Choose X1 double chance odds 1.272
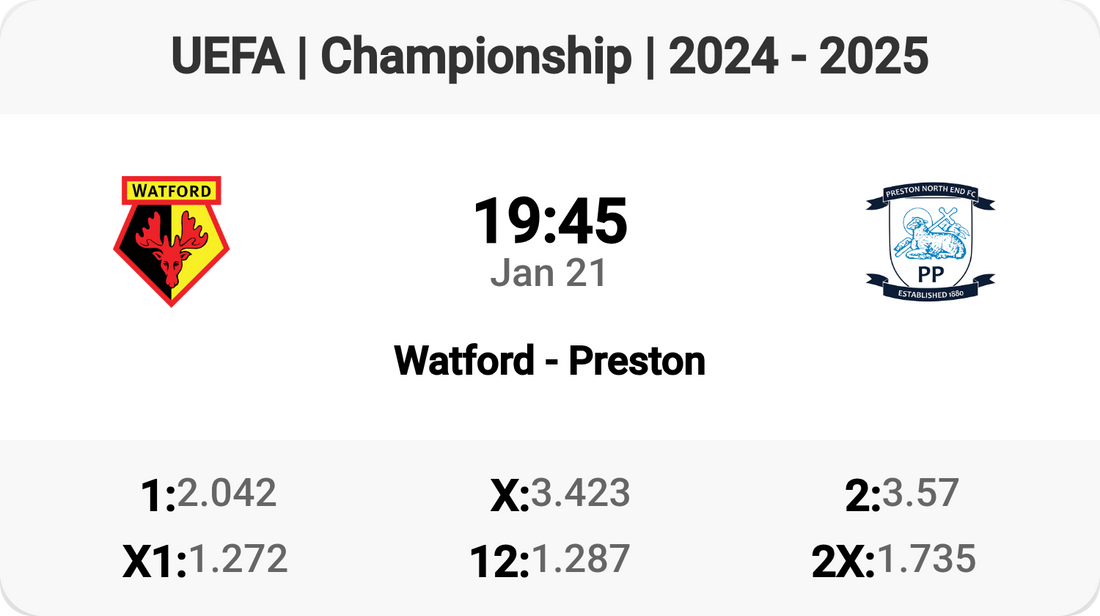The image size is (1100, 616). point(238,559)
